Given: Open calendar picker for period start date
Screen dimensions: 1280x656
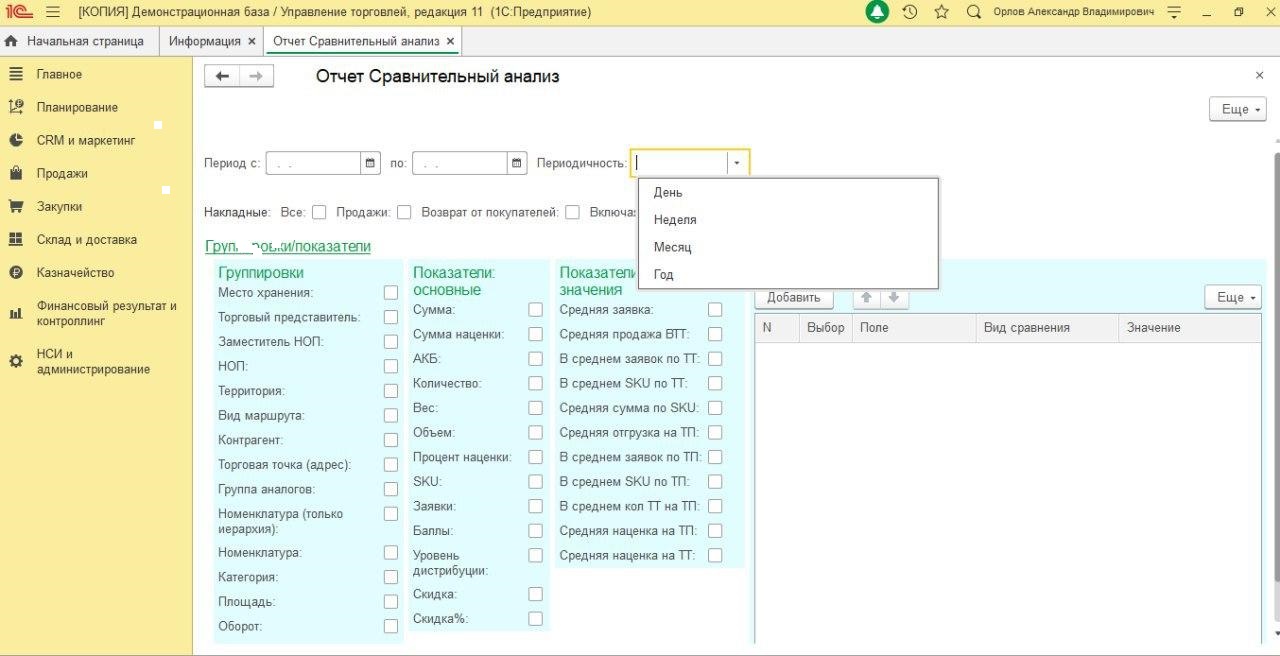Looking at the screenshot, I should [370, 163].
